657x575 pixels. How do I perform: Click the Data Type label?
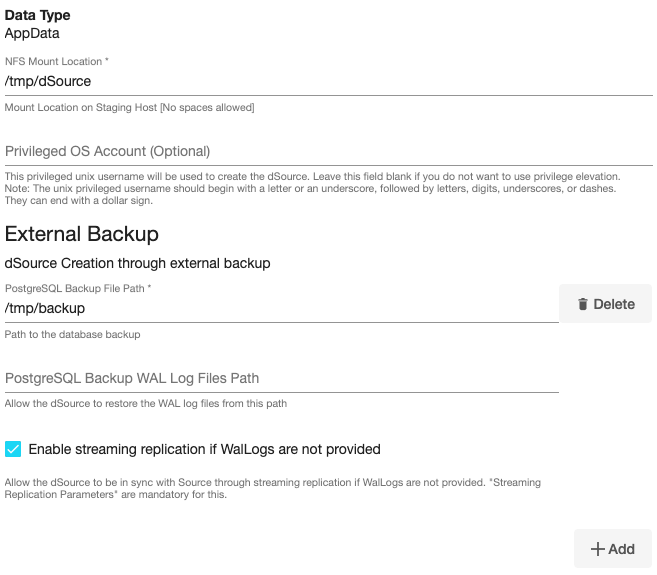tap(38, 16)
